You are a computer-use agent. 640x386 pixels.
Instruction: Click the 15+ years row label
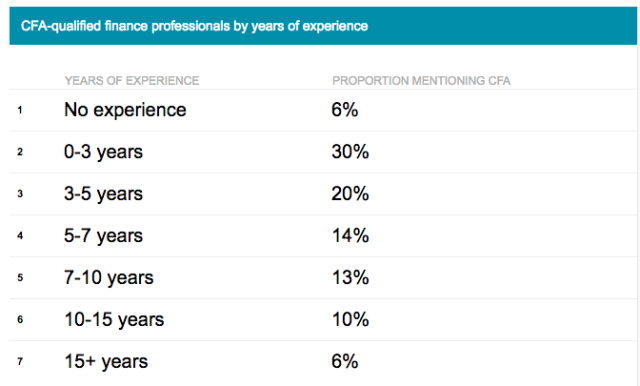coord(106,362)
